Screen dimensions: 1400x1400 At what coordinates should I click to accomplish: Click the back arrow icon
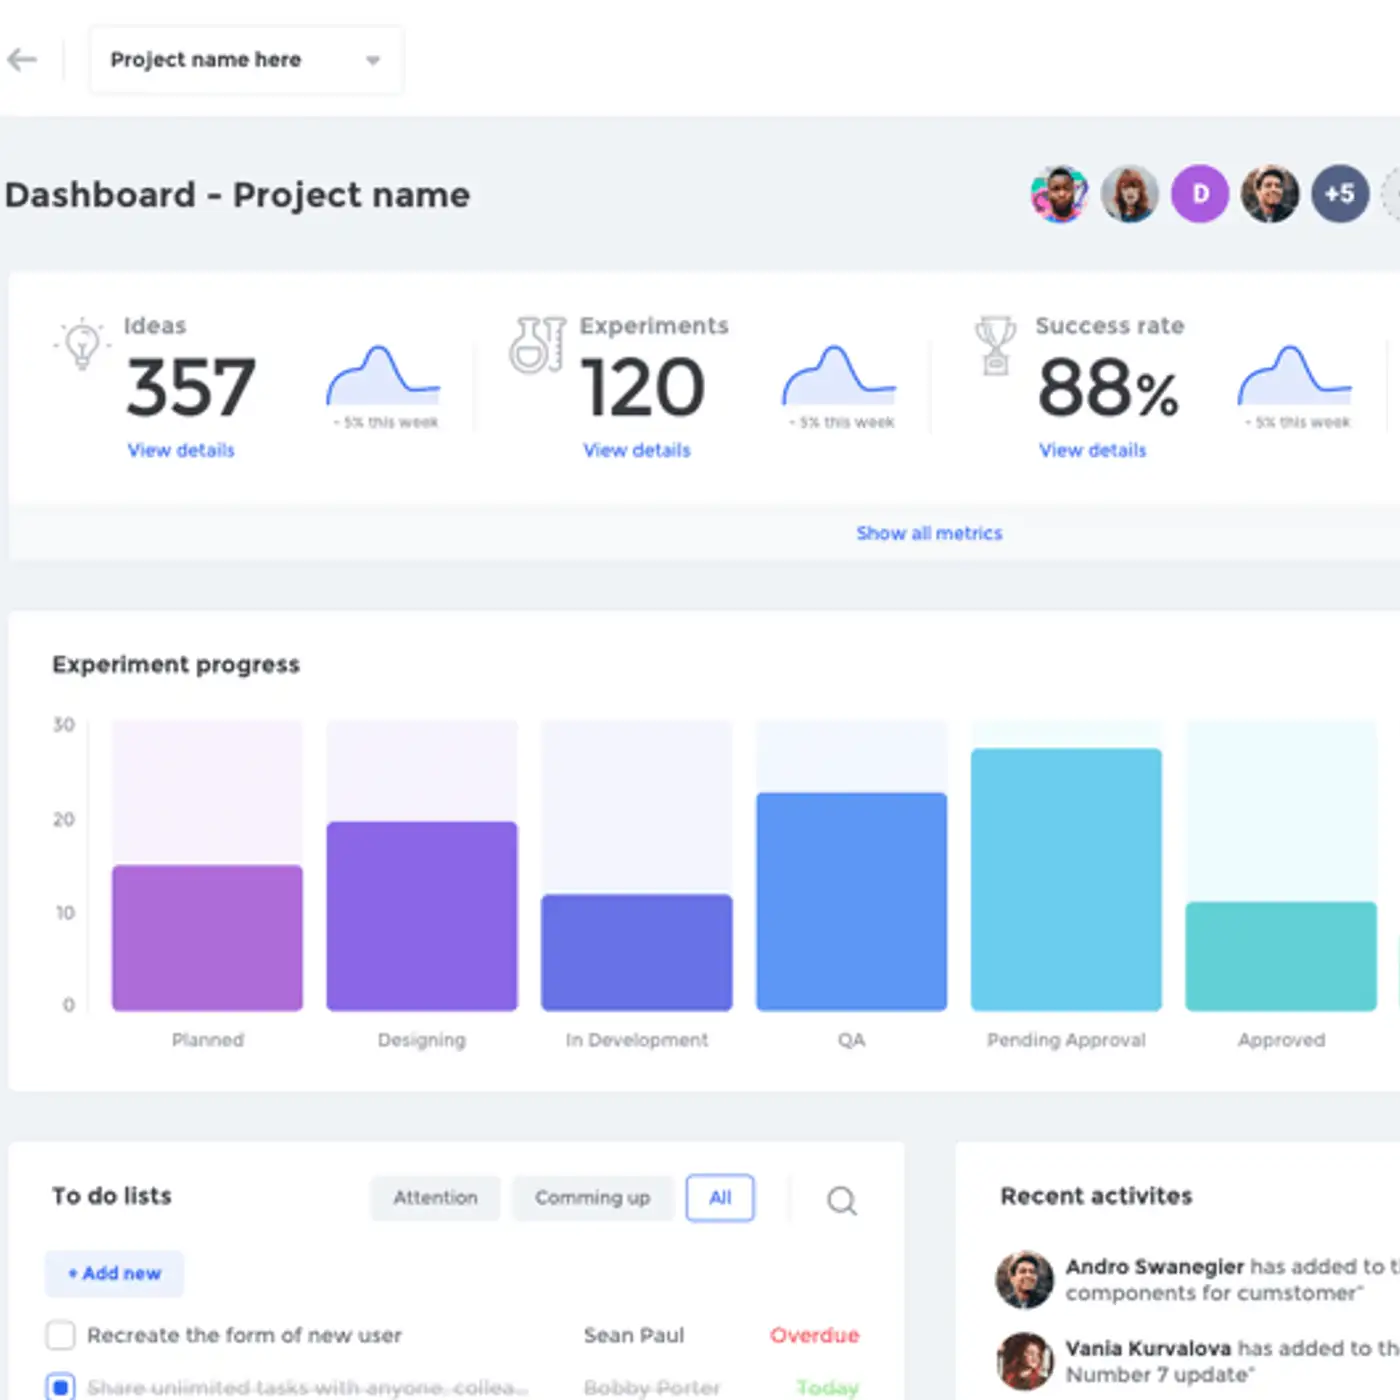tap(22, 60)
